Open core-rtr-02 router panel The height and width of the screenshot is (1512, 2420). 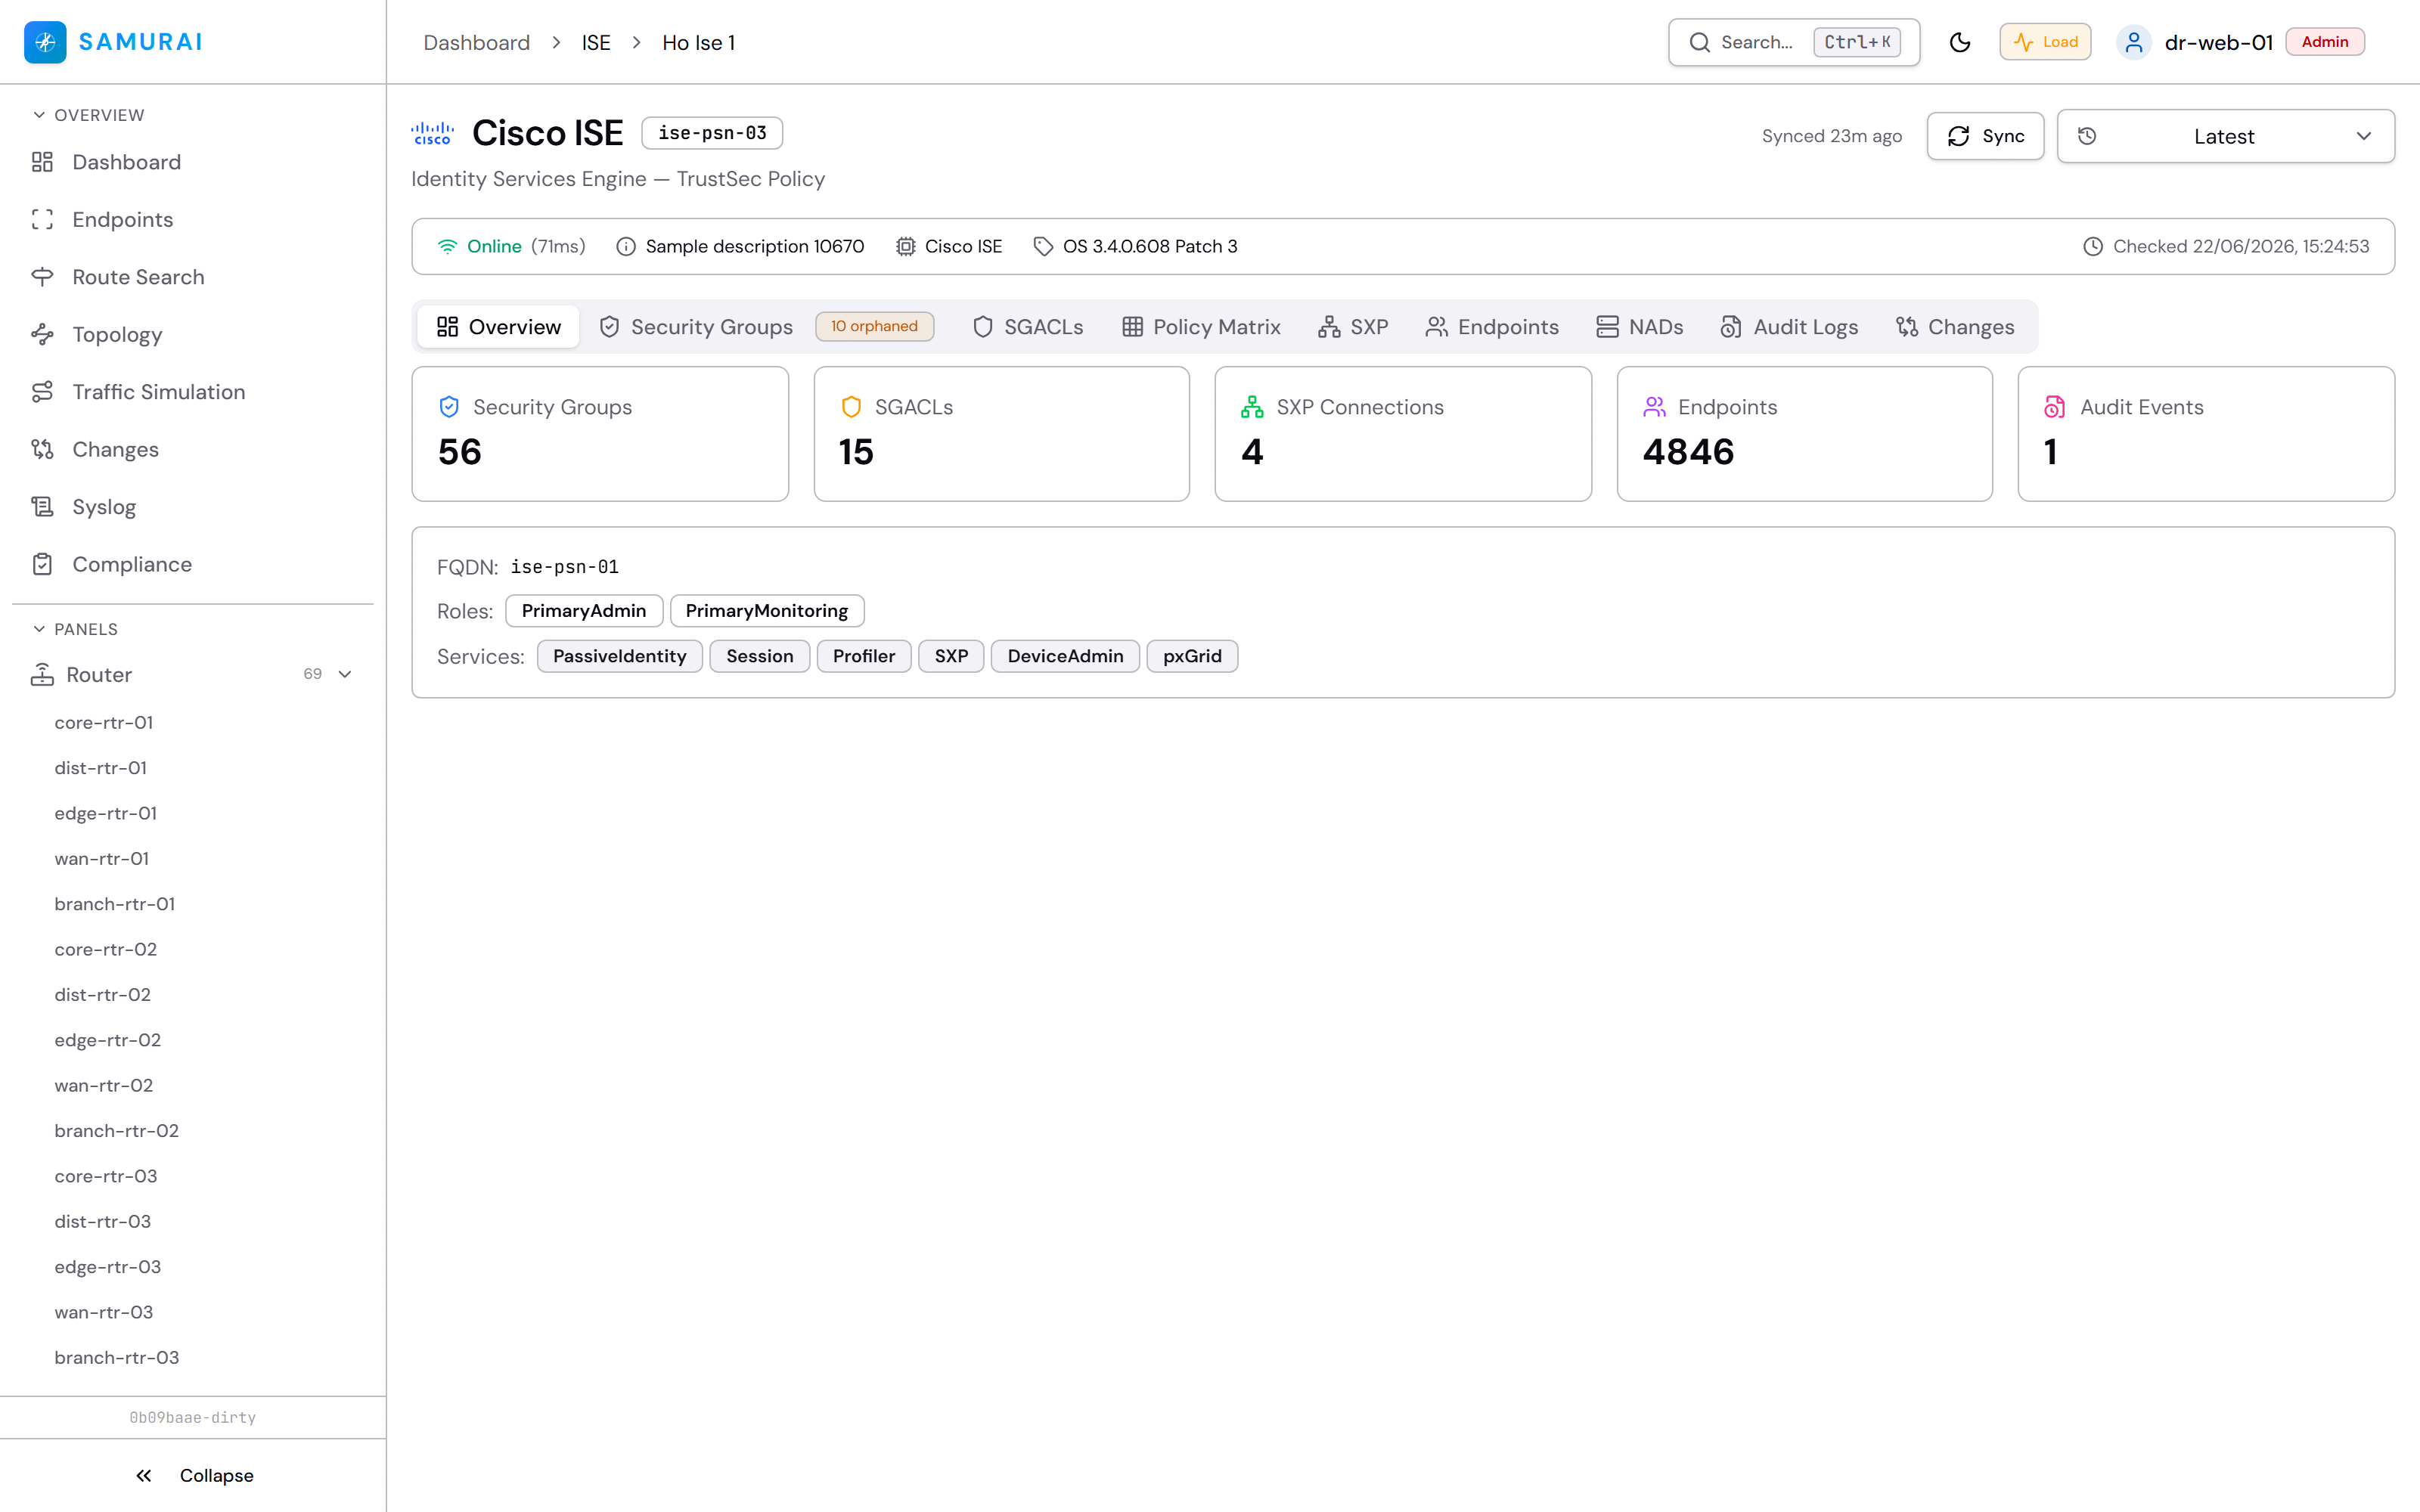[x=106, y=950]
